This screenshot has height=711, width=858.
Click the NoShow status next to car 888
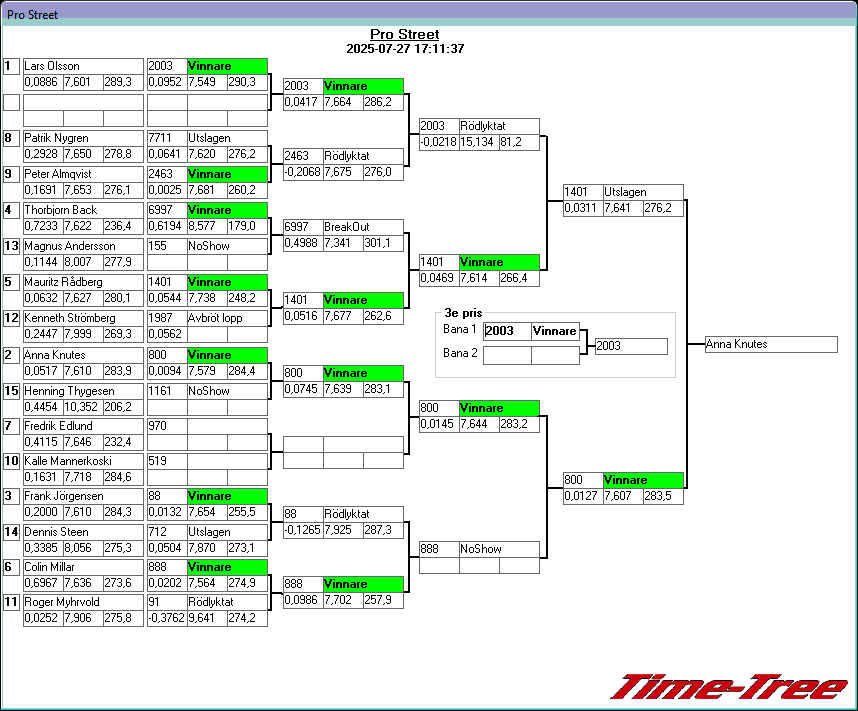pyautogui.click(x=499, y=549)
